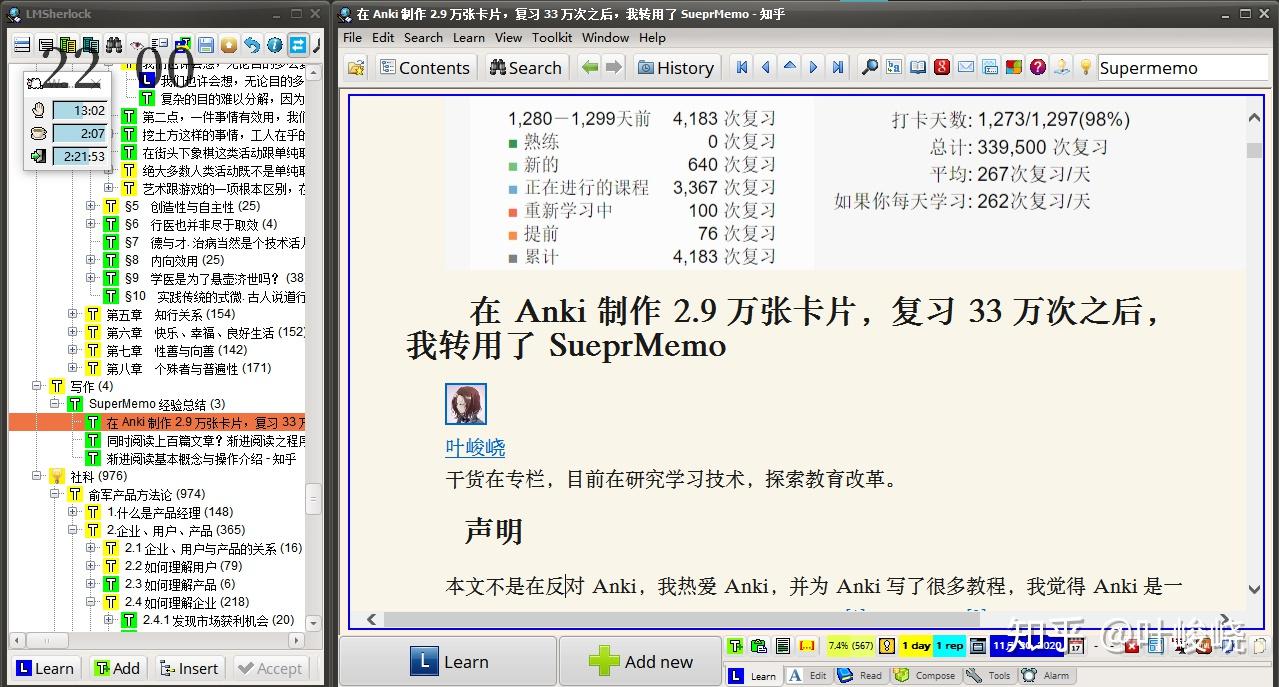The image size is (1279, 687).
Task: Switch to the Read tab
Action: tap(859, 675)
